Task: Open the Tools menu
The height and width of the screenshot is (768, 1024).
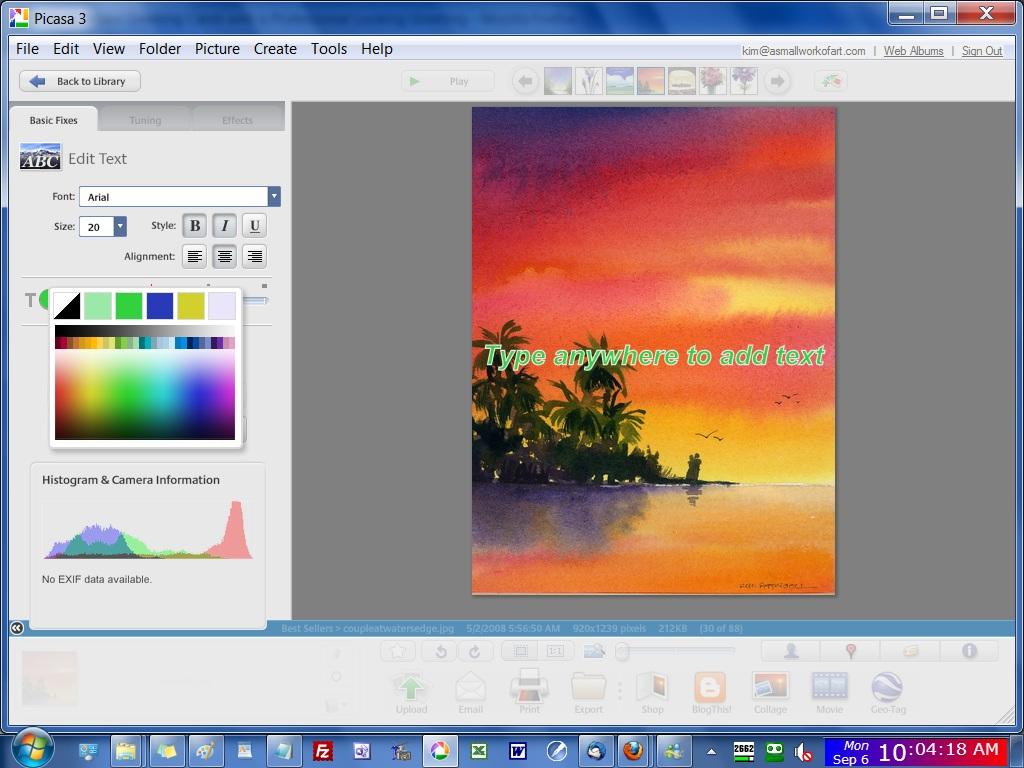Action: [x=328, y=49]
